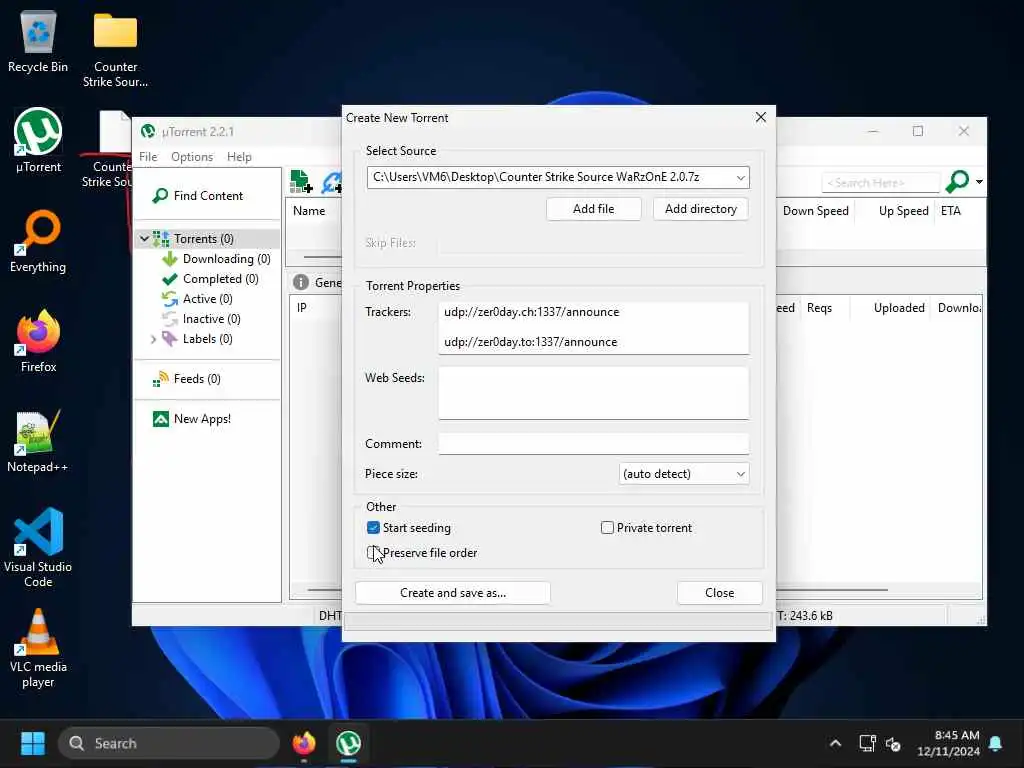Screen dimensions: 1024x768
Task: Select Feeds (0) in the sidebar
Action: tap(197, 379)
